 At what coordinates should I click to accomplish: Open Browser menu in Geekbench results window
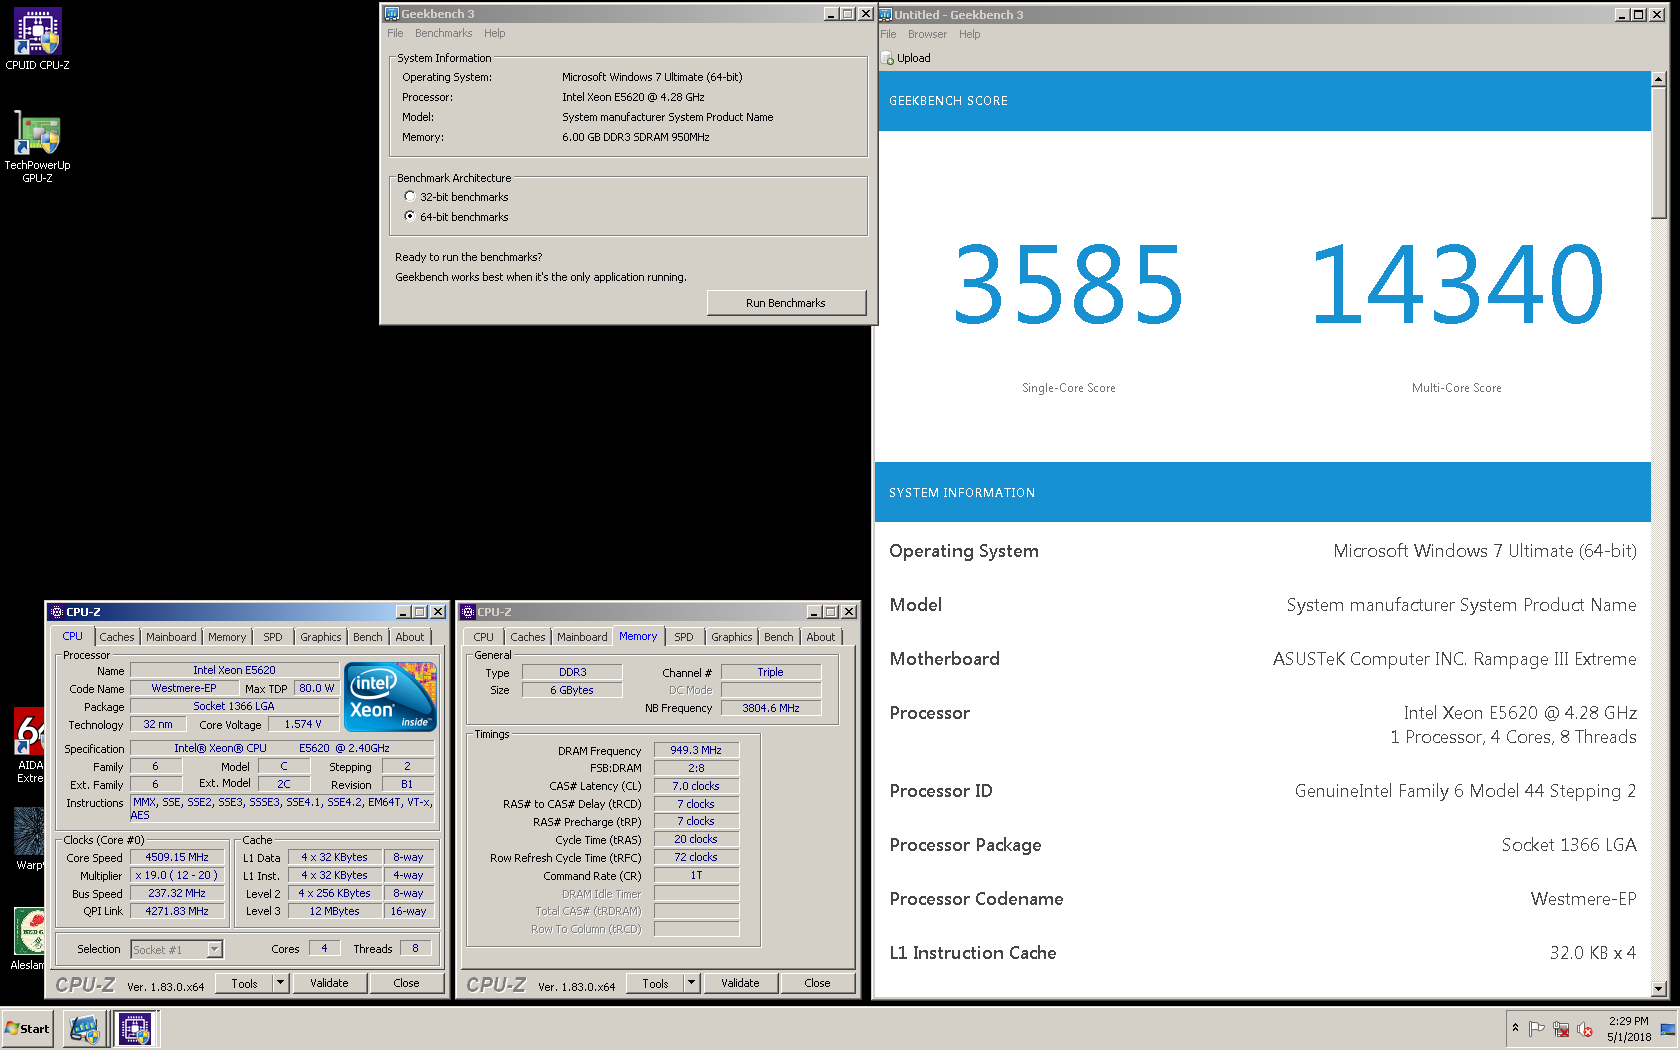tap(927, 34)
